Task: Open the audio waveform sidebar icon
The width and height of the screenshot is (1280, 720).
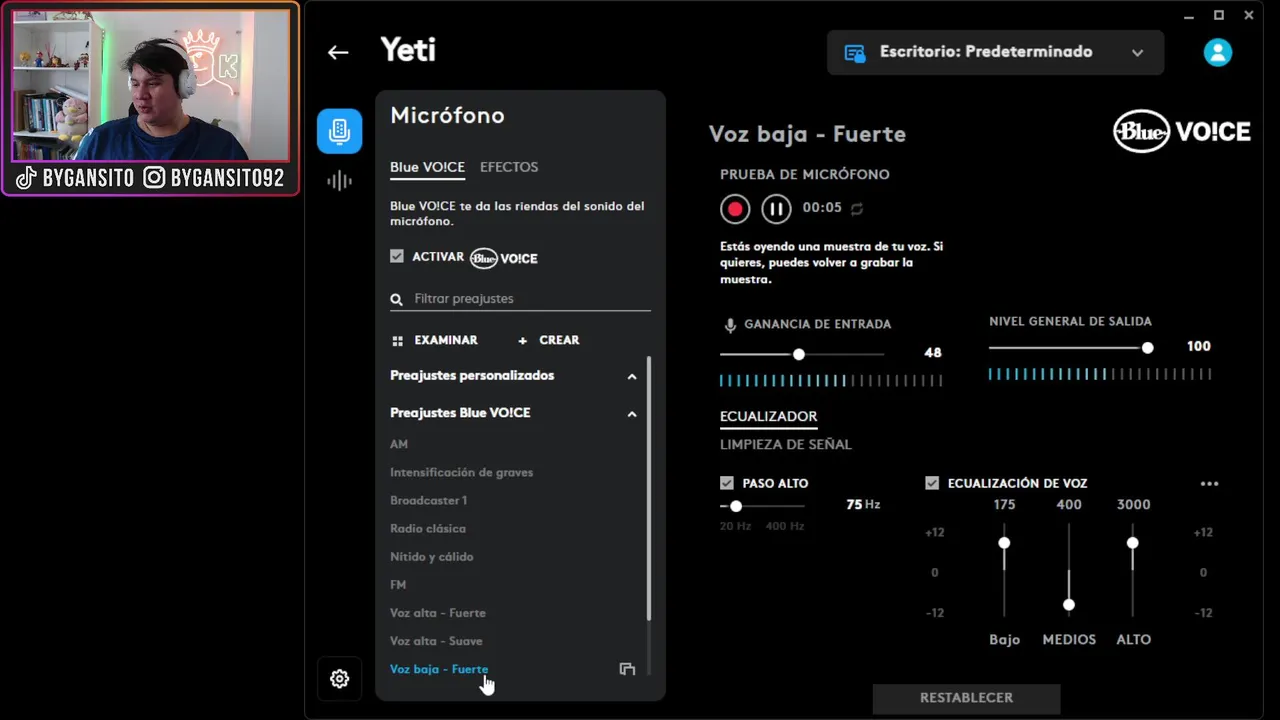Action: (x=339, y=181)
